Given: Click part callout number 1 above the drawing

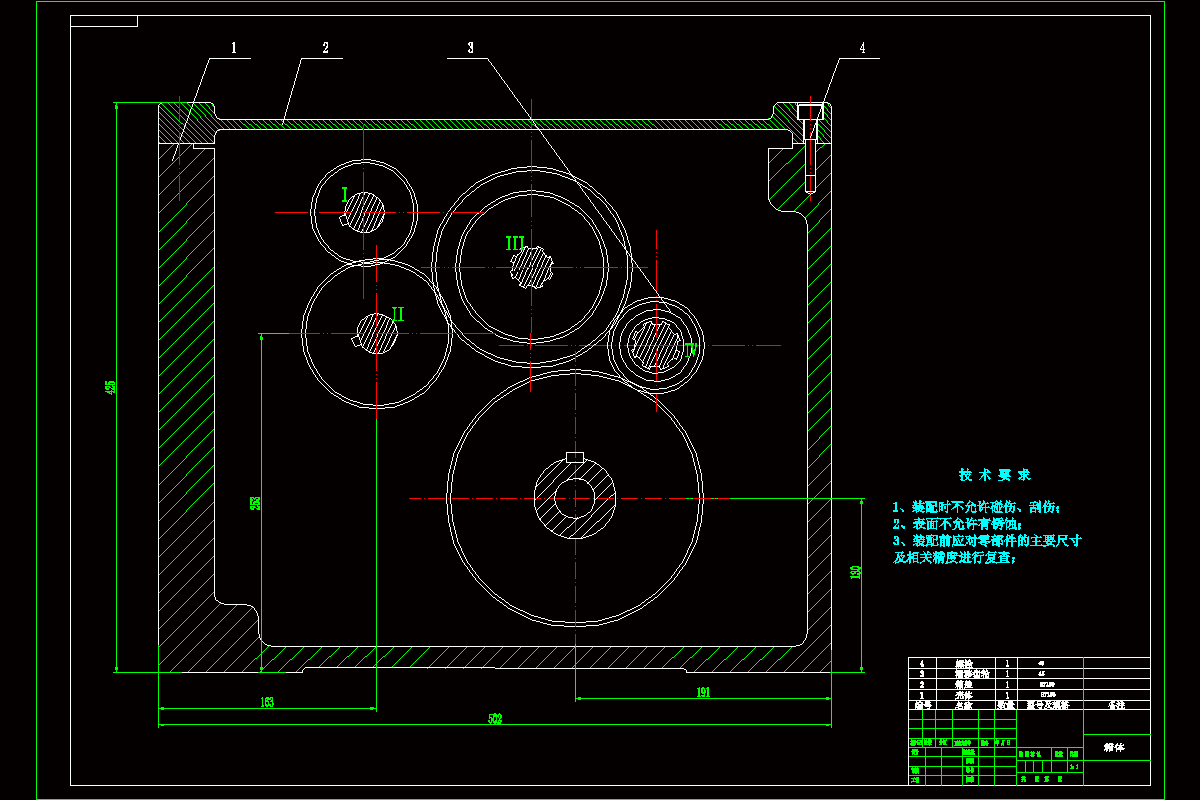Looking at the screenshot, I should tap(233, 47).
